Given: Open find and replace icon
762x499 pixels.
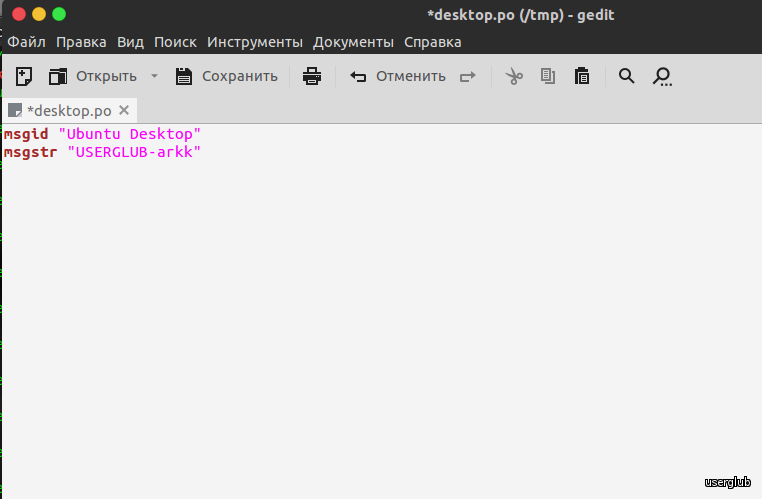Looking at the screenshot, I should (x=662, y=77).
